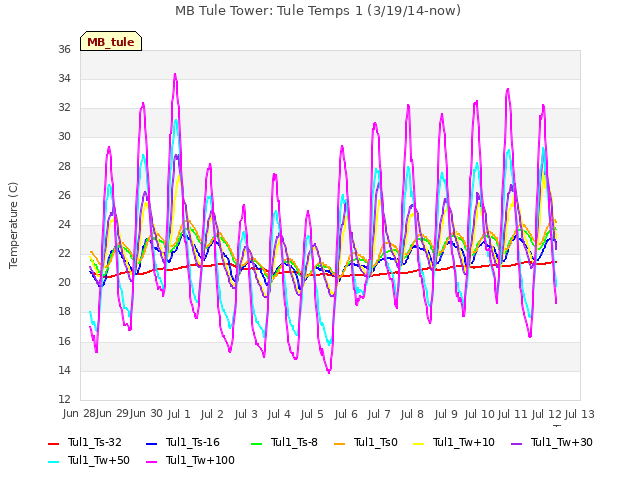Select the Tul1_Tw+30 legend label
Screen dimensions: 640x480
point(562,442)
